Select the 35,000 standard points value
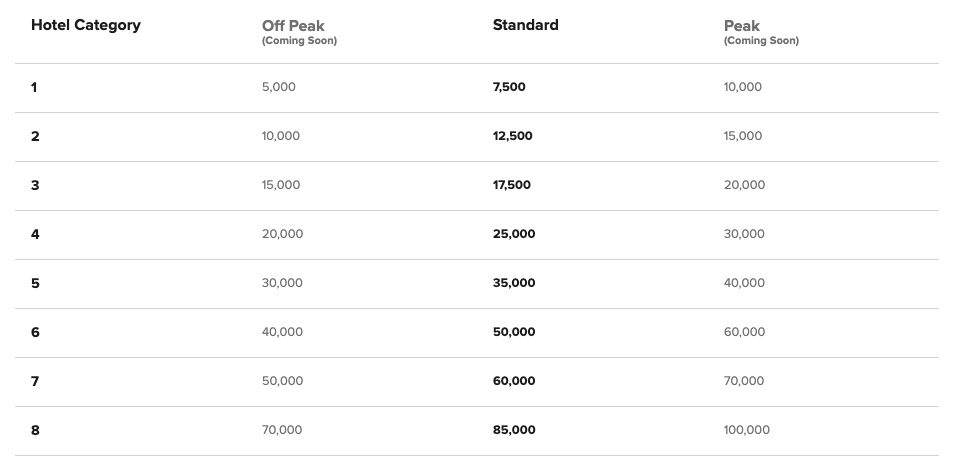Screen dimensions: 956x464 [x=514, y=283]
